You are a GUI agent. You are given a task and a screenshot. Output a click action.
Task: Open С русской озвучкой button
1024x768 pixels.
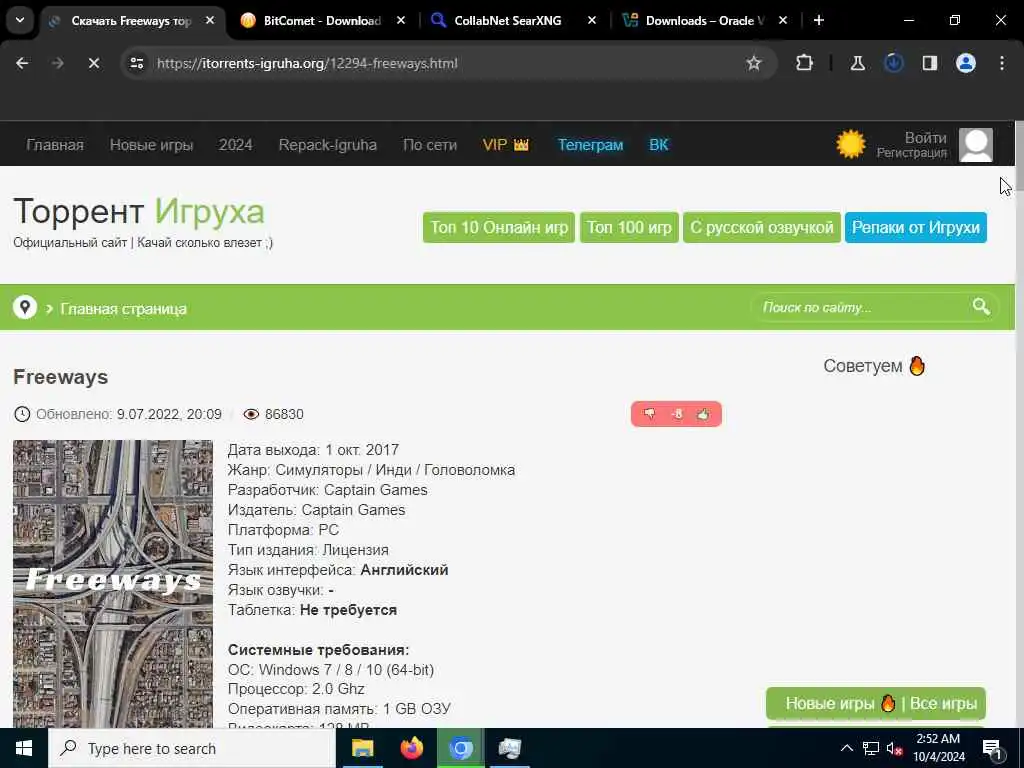pyautogui.click(x=761, y=227)
